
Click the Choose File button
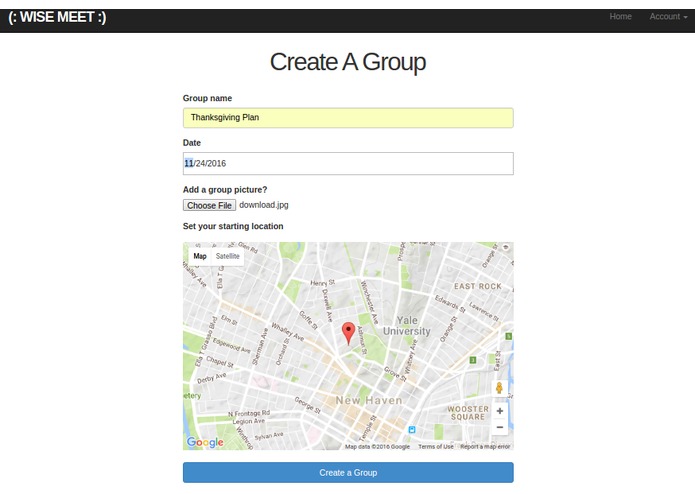click(x=209, y=205)
